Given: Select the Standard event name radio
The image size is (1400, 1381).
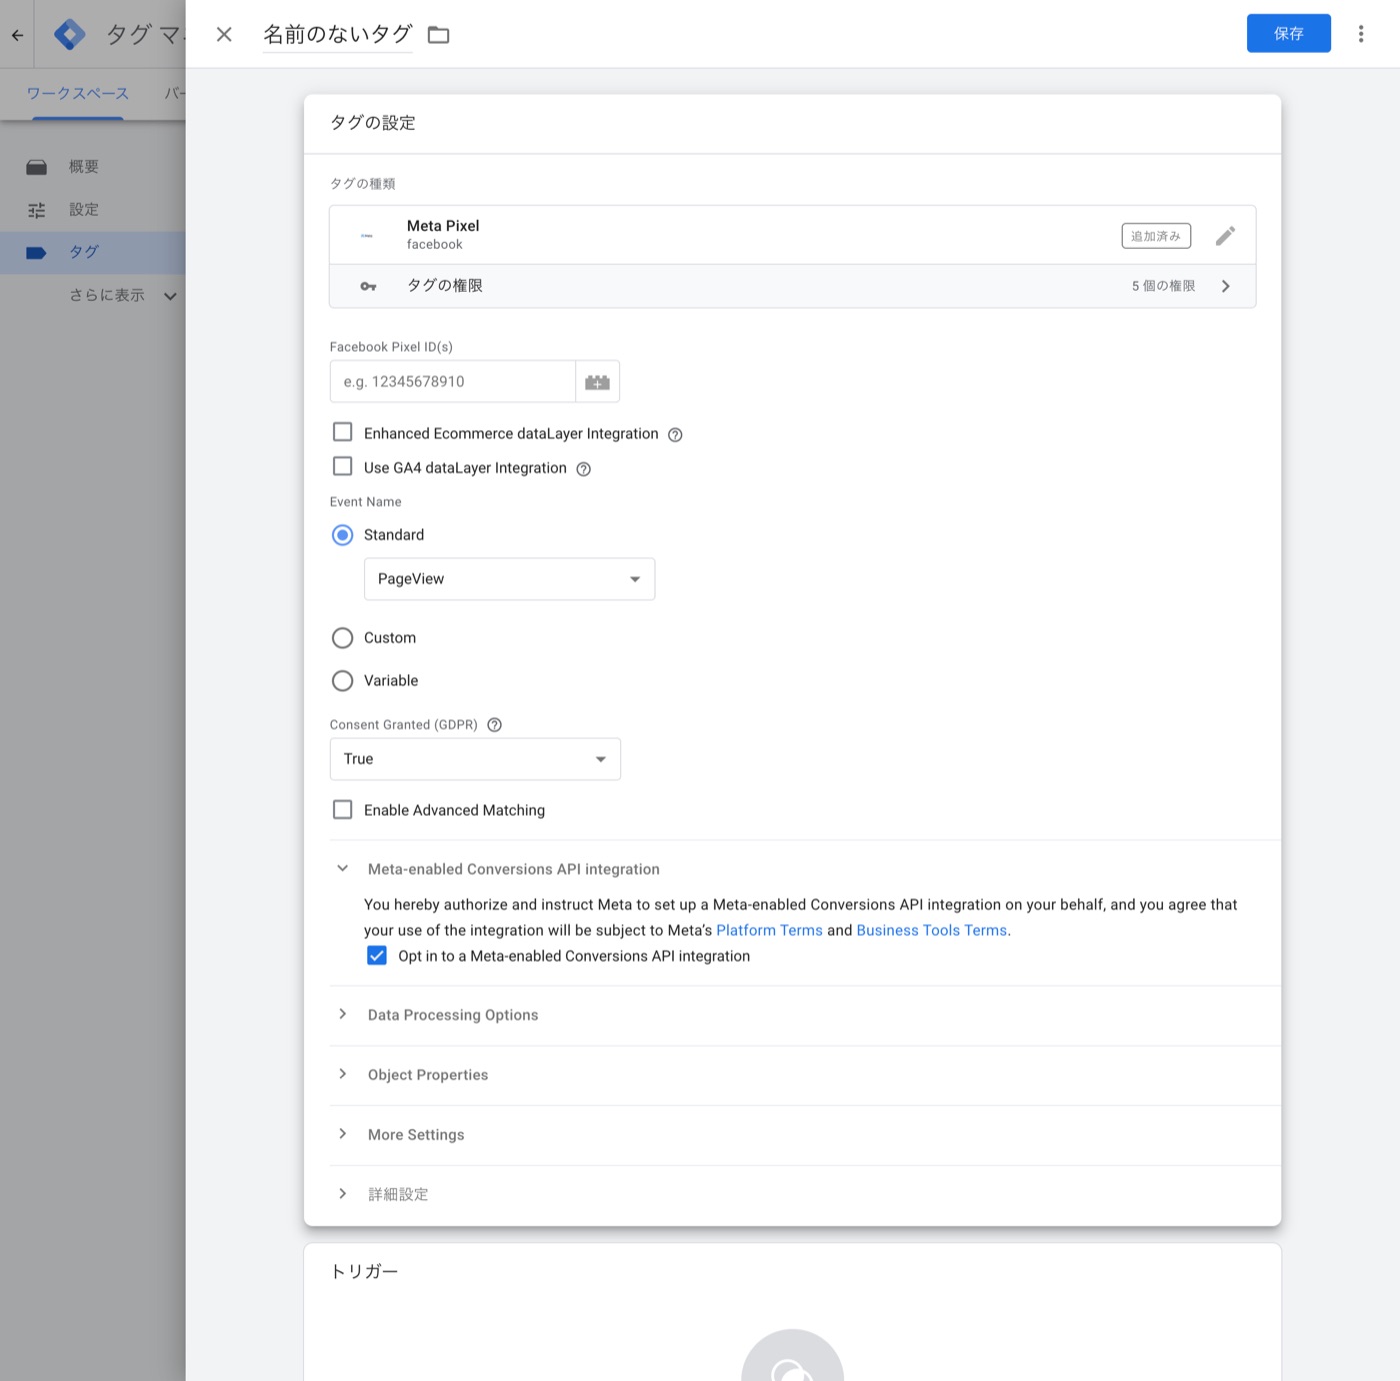Looking at the screenshot, I should click(343, 535).
